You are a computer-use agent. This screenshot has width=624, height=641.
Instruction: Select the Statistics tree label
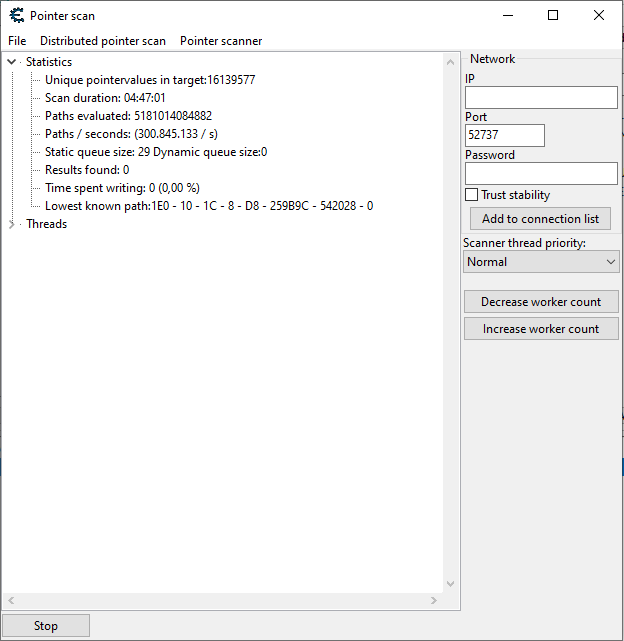(x=49, y=62)
